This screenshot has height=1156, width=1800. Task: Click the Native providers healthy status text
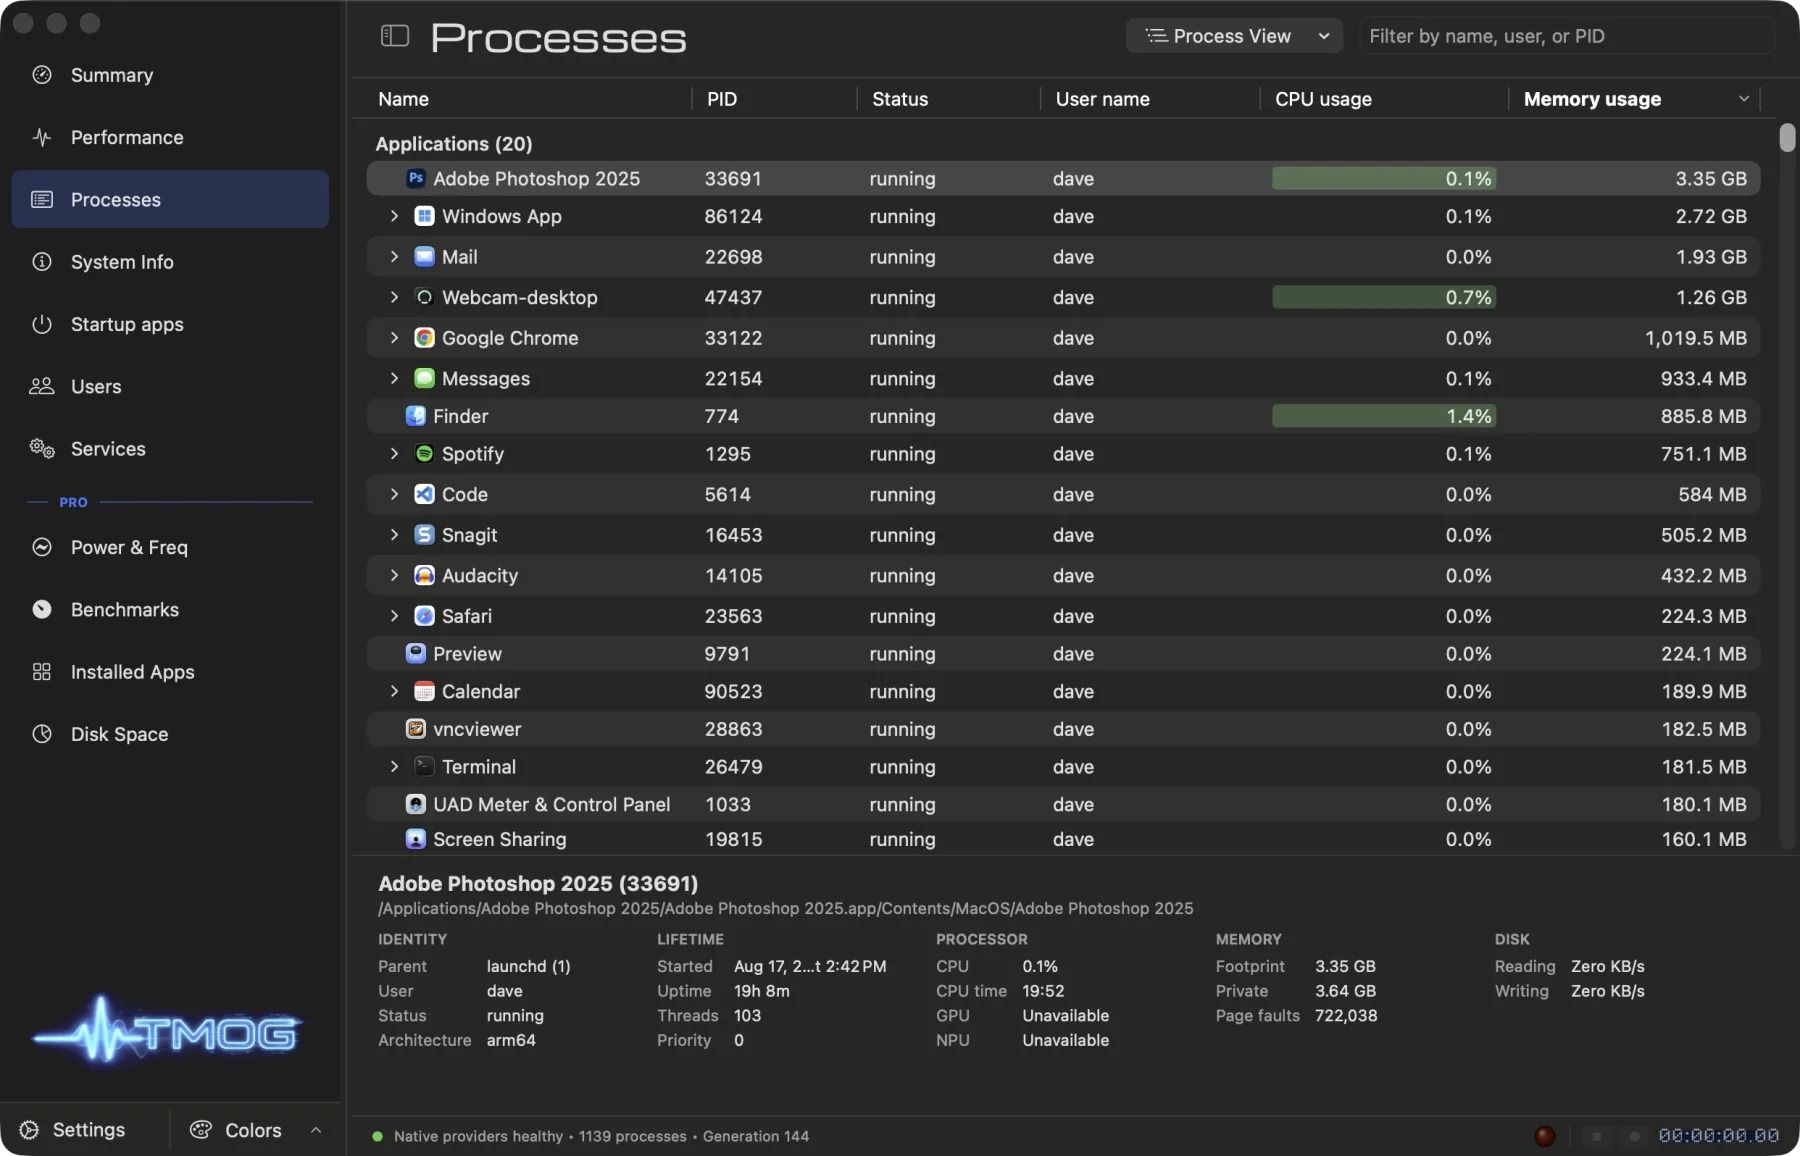click(x=478, y=1136)
